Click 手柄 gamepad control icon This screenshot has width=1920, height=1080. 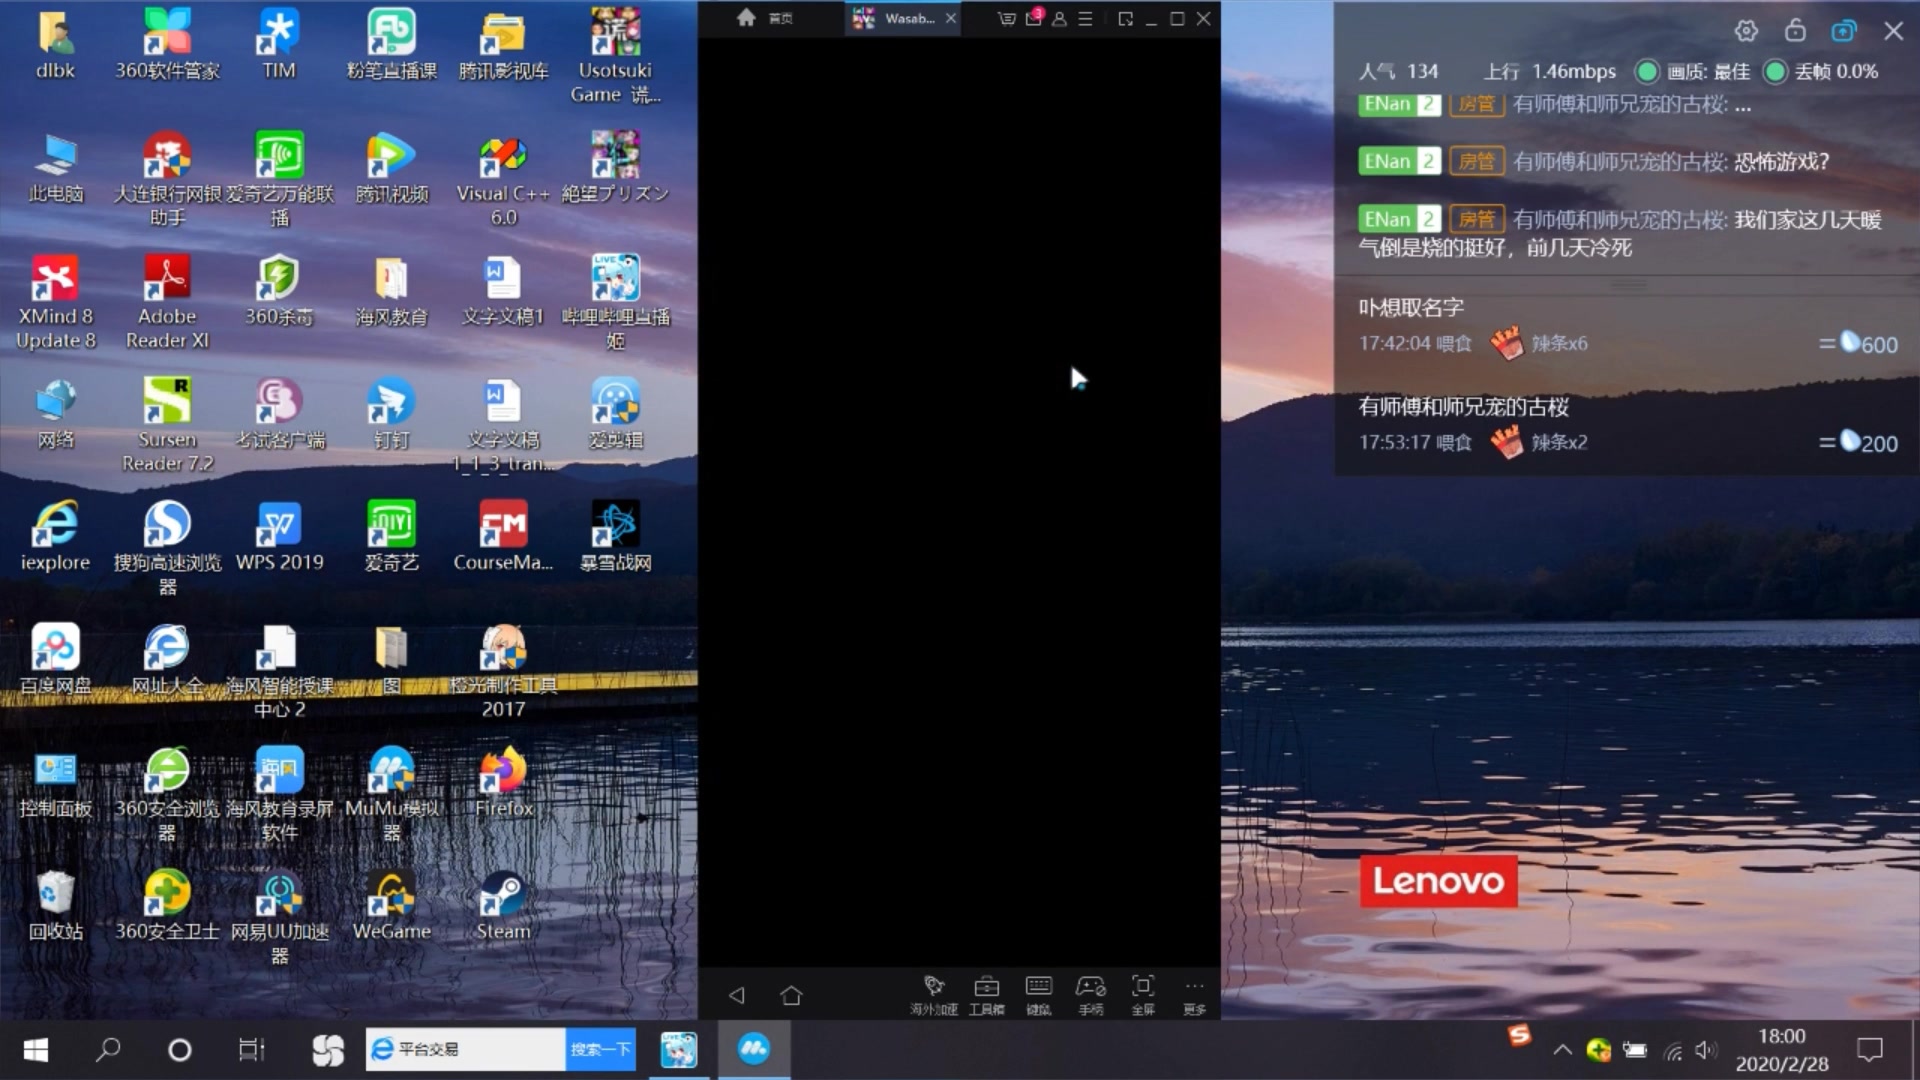click(1089, 992)
